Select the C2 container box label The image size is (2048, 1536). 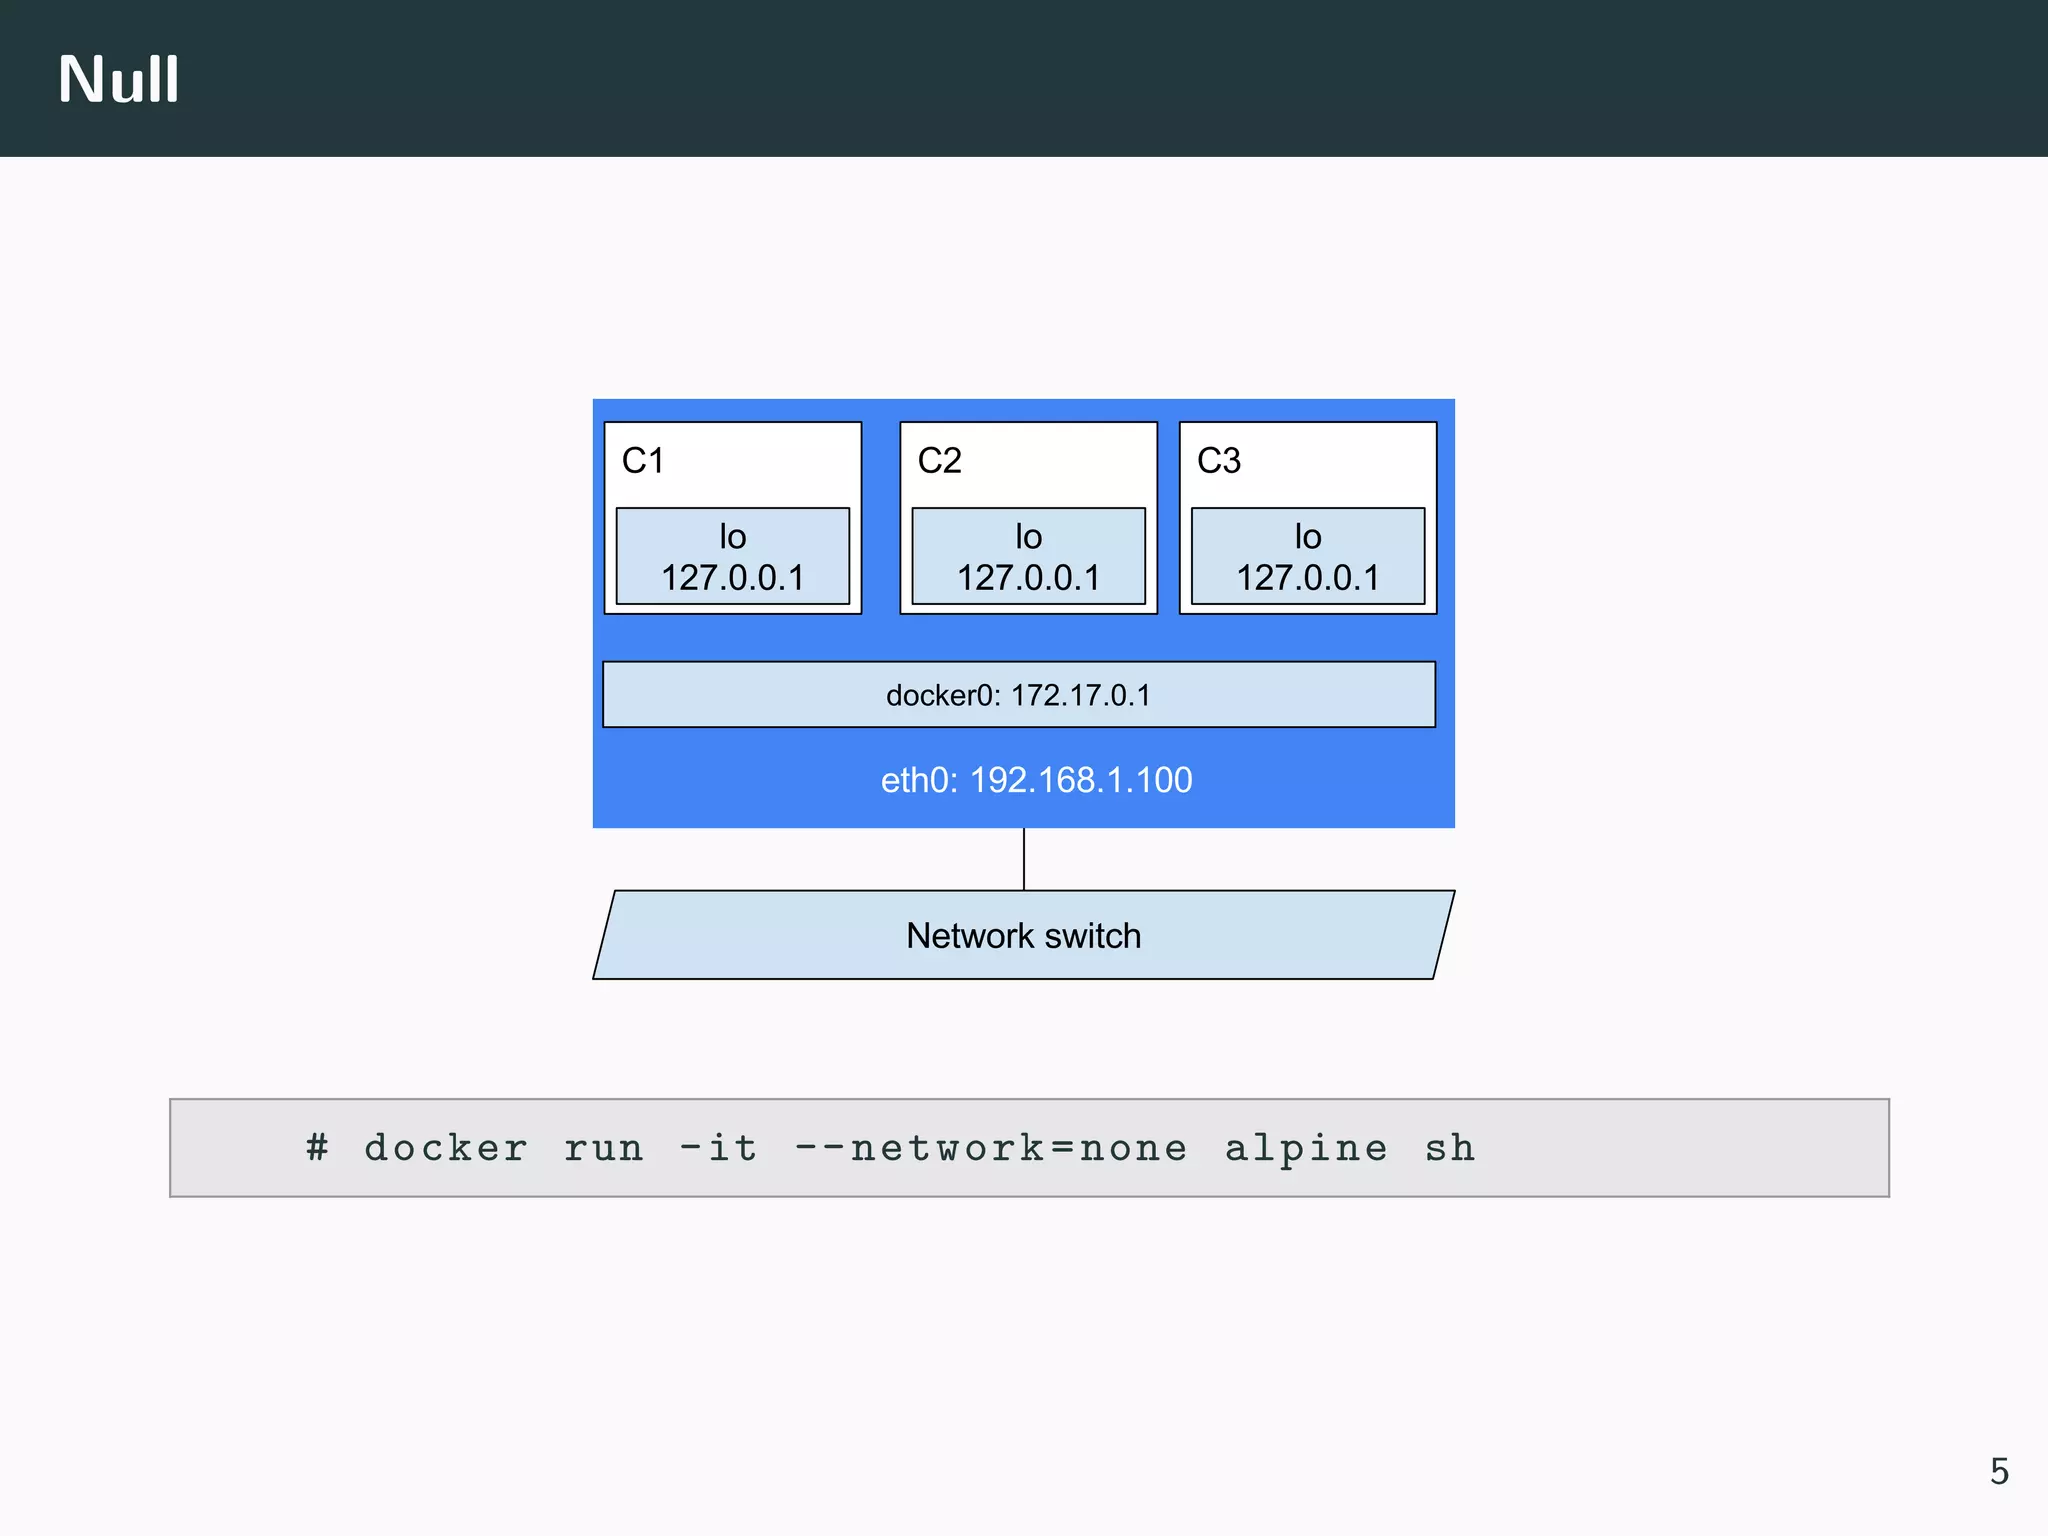pos(939,460)
